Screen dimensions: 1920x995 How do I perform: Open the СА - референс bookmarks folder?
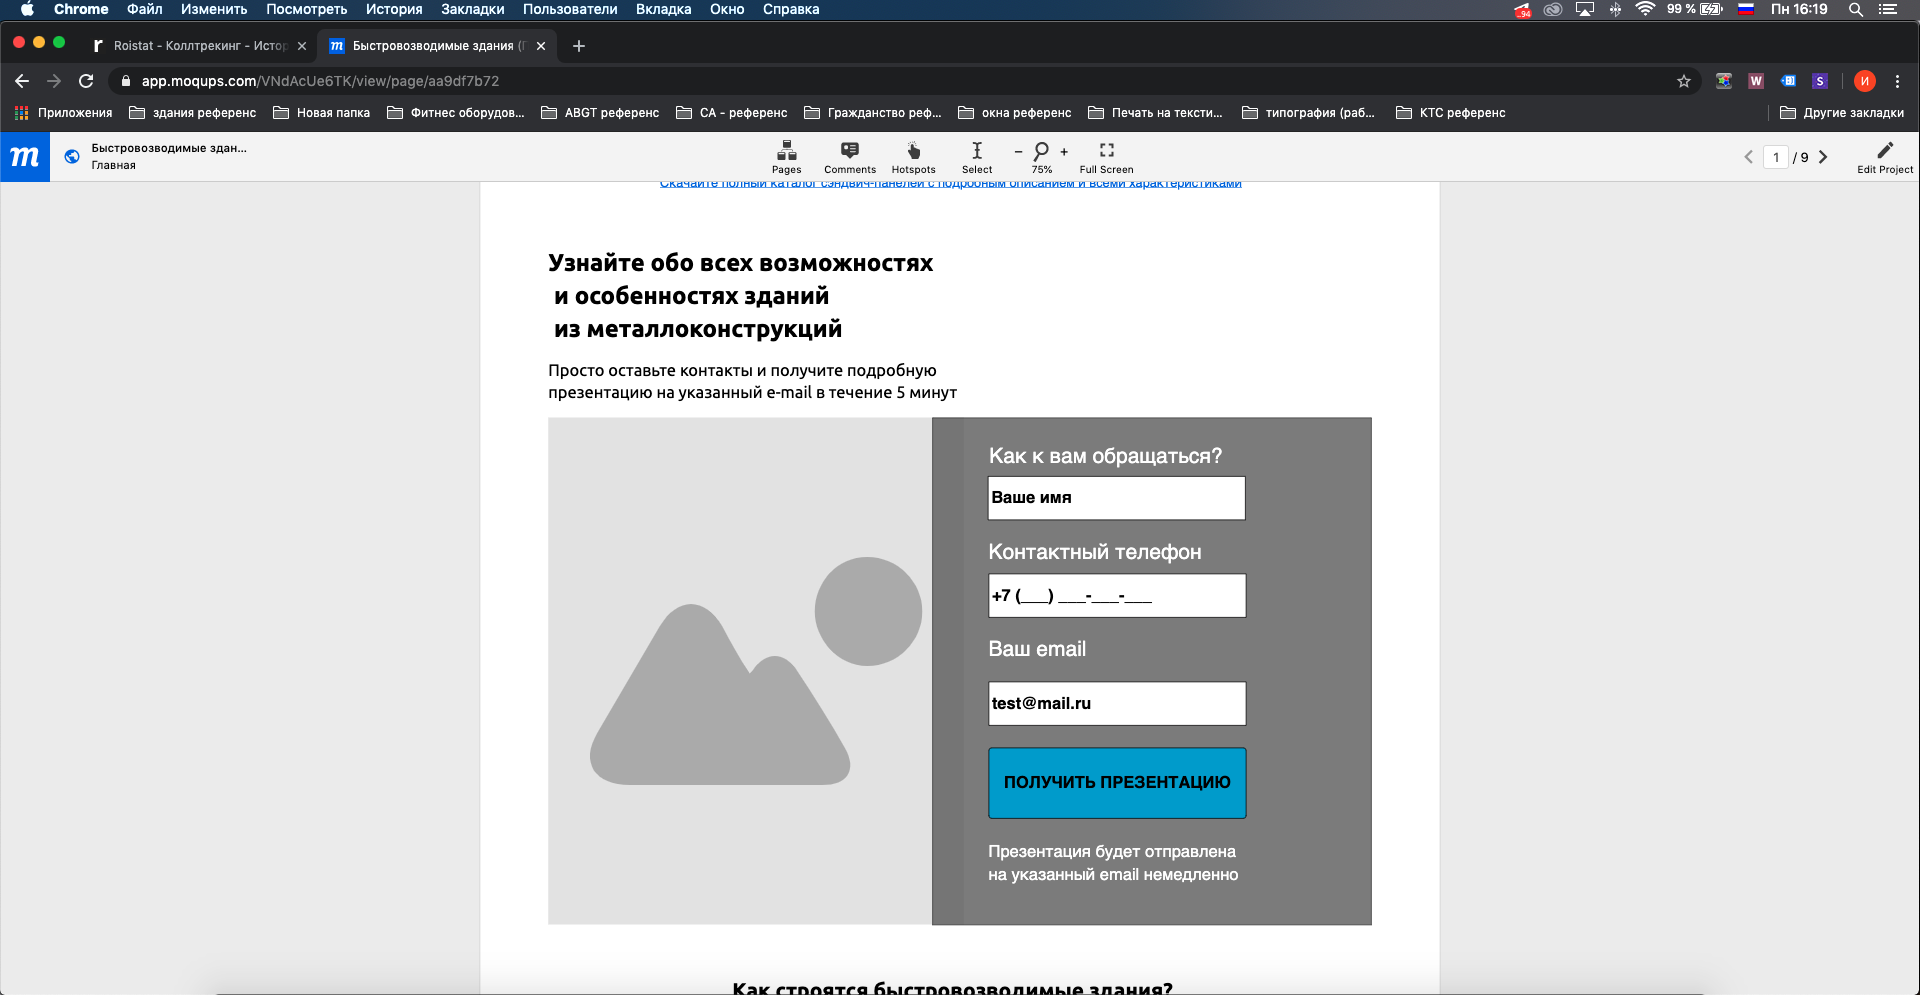click(x=732, y=113)
